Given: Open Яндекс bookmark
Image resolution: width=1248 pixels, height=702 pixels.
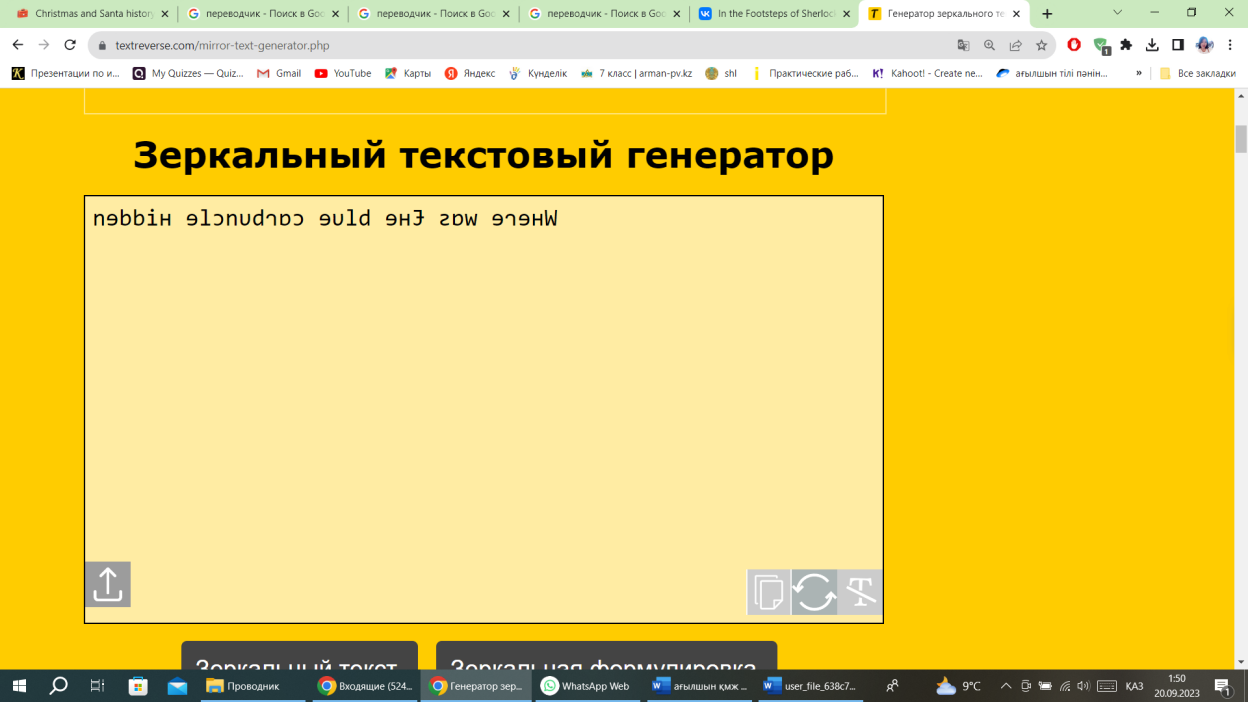Looking at the screenshot, I should [x=470, y=73].
